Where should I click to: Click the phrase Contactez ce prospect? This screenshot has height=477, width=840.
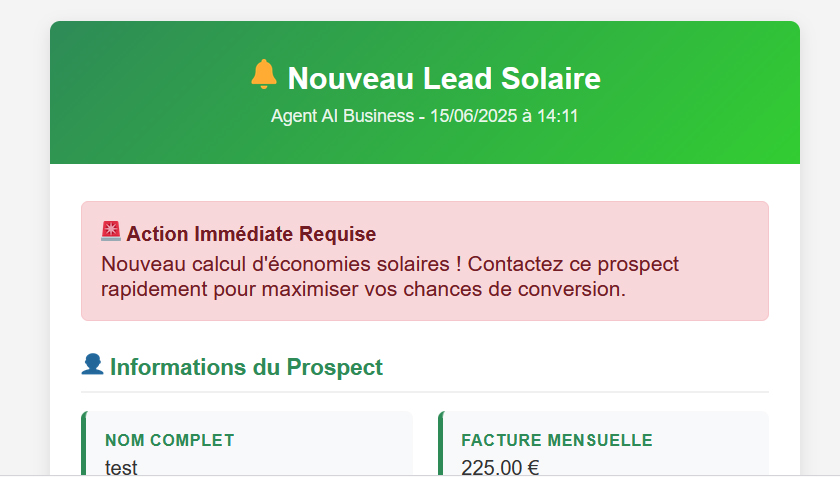coord(573,264)
